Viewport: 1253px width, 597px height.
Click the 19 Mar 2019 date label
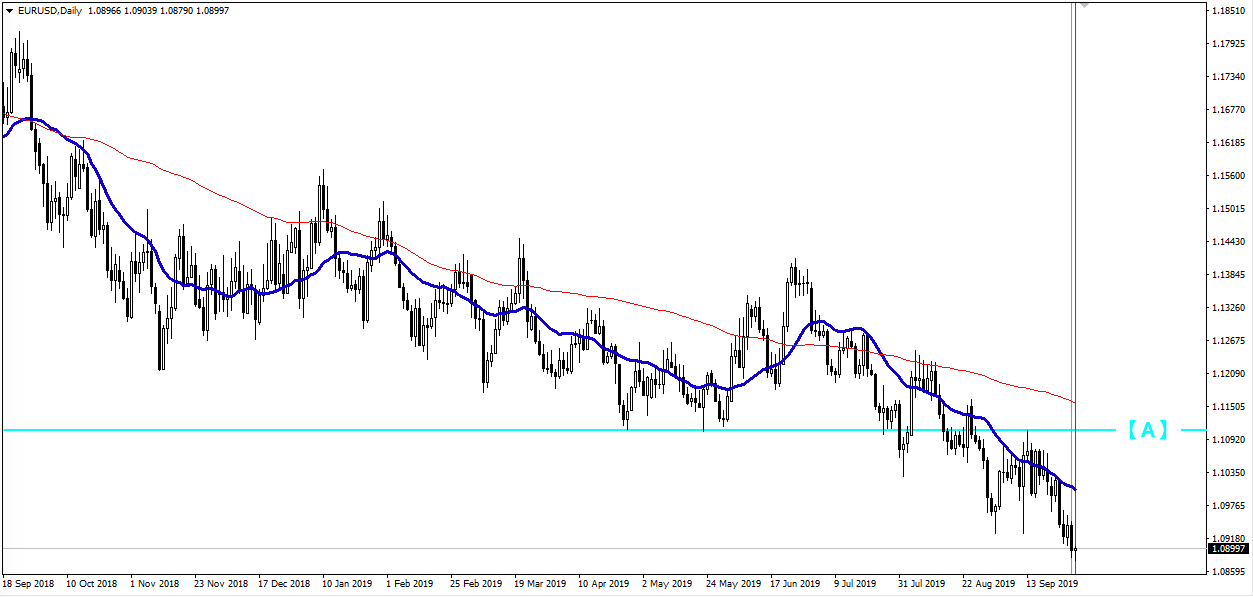click(x=539, y=583)
